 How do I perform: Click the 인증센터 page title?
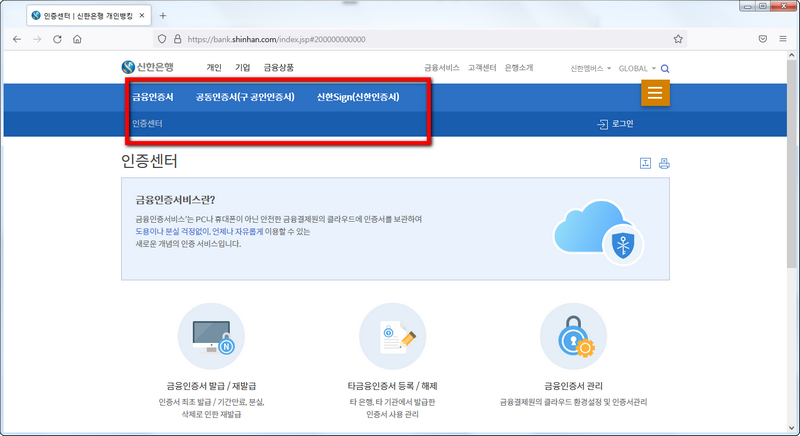(x=149, y=161)
